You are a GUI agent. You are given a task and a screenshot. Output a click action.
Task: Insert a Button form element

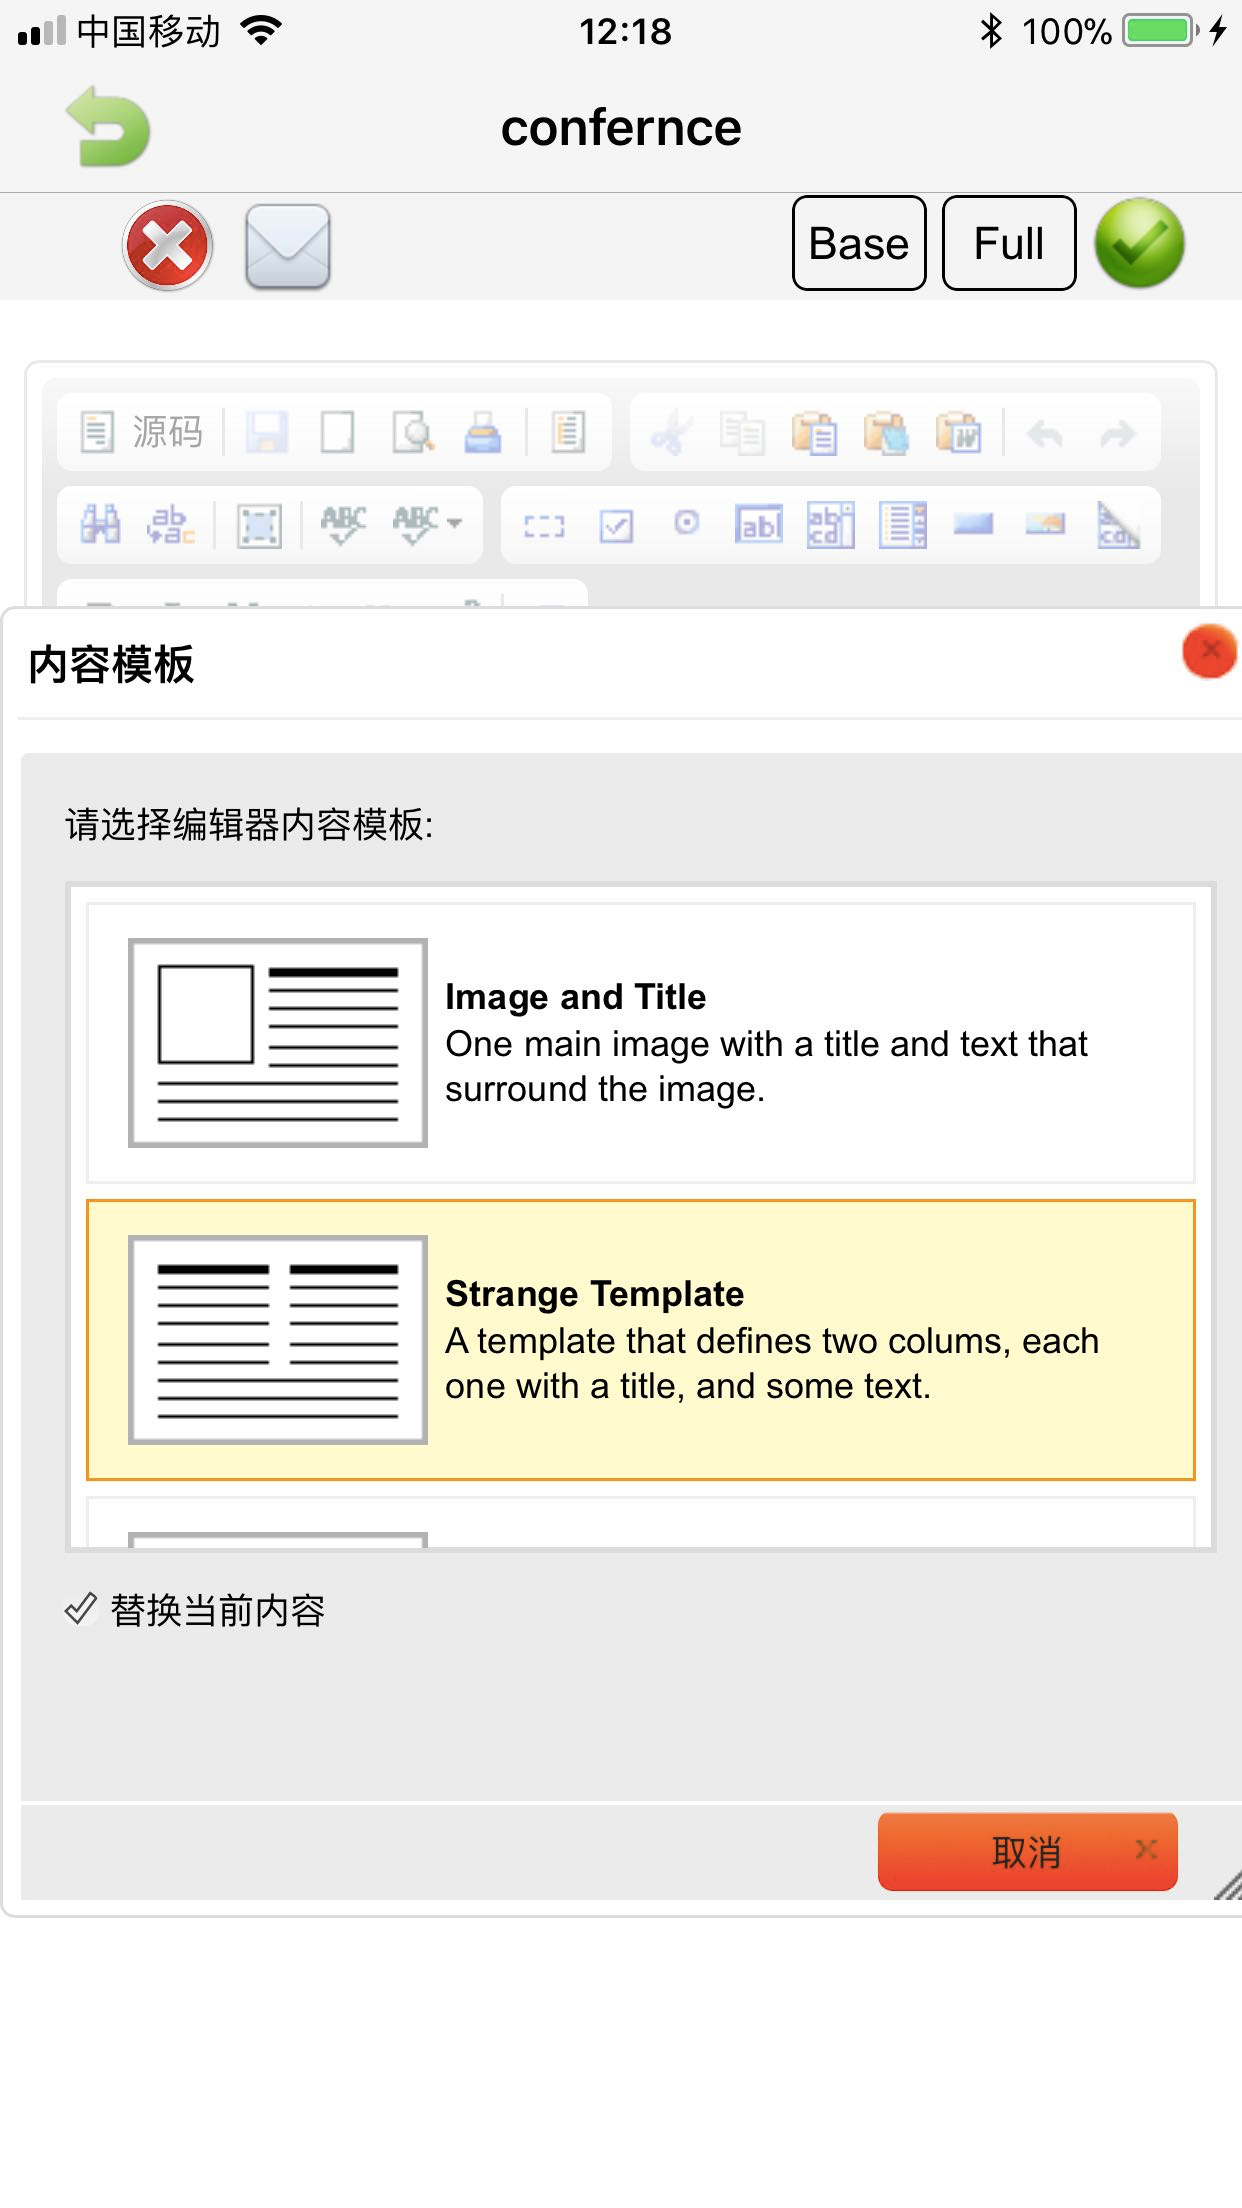[x=973, y=523]
